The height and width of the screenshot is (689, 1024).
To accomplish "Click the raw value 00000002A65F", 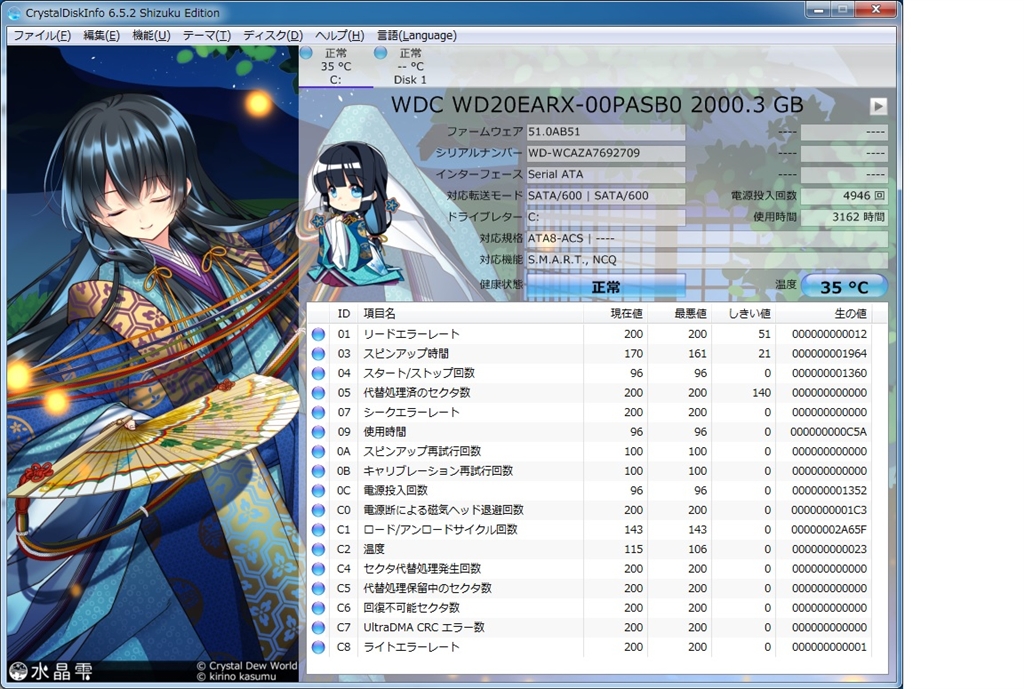I will (x=829, y=530).
